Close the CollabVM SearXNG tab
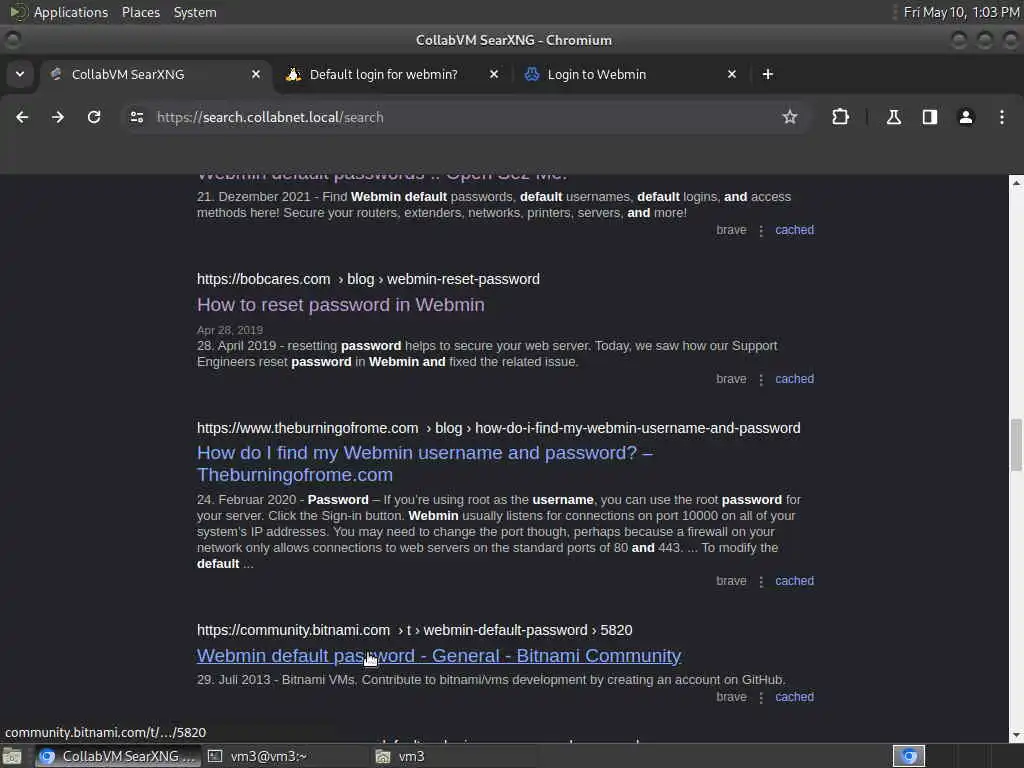The image size is (1024, 768). [x=256, y=74]
